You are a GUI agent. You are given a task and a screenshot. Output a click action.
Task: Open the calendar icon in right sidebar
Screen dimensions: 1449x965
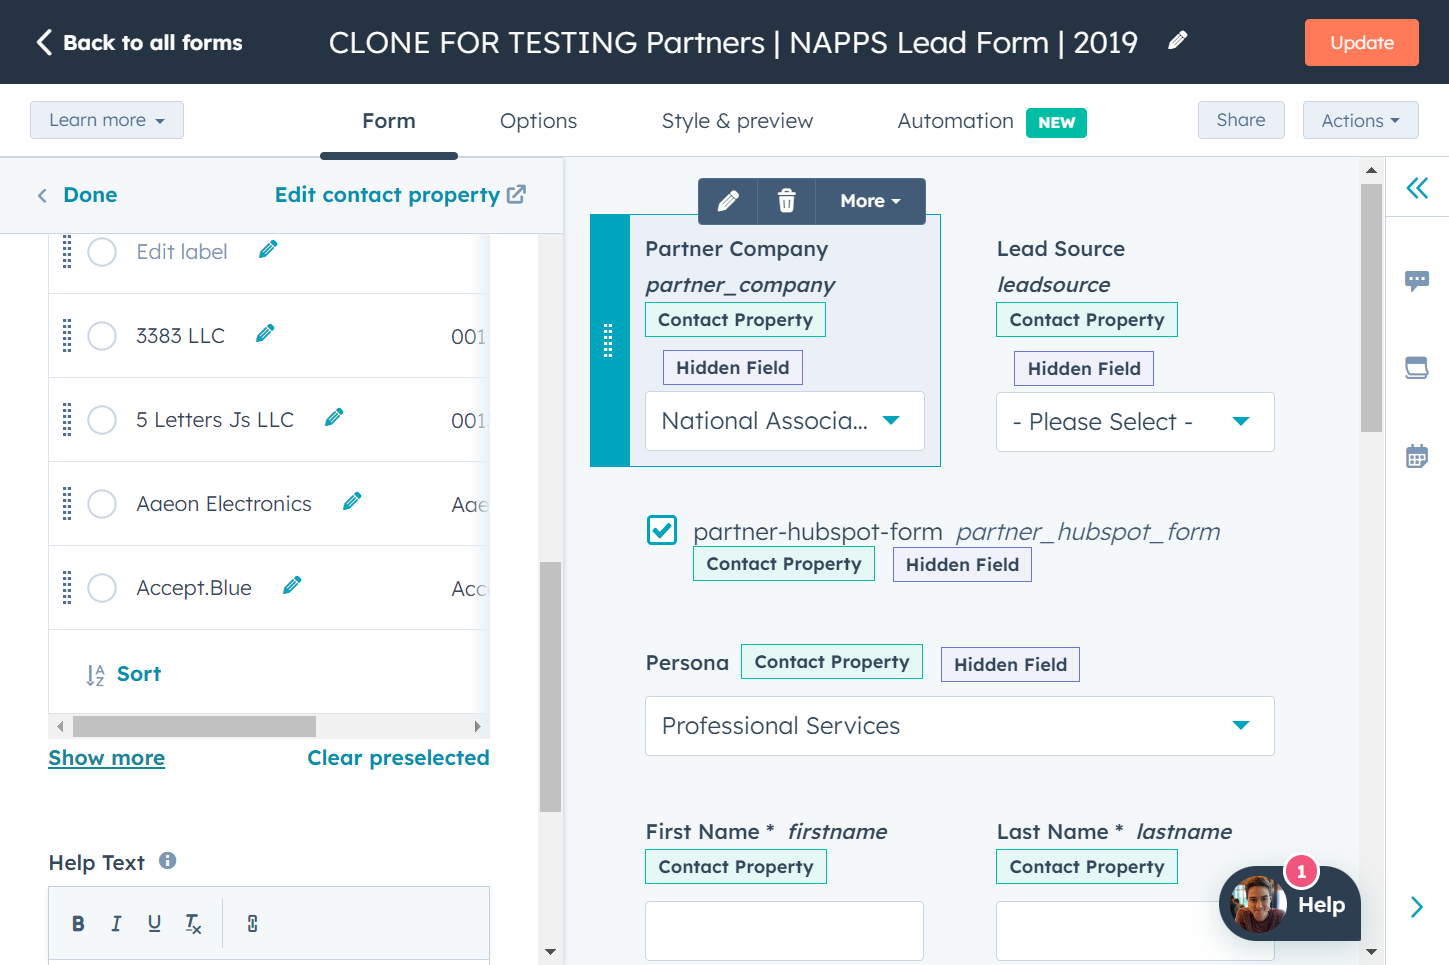[x=1417, y=456]
